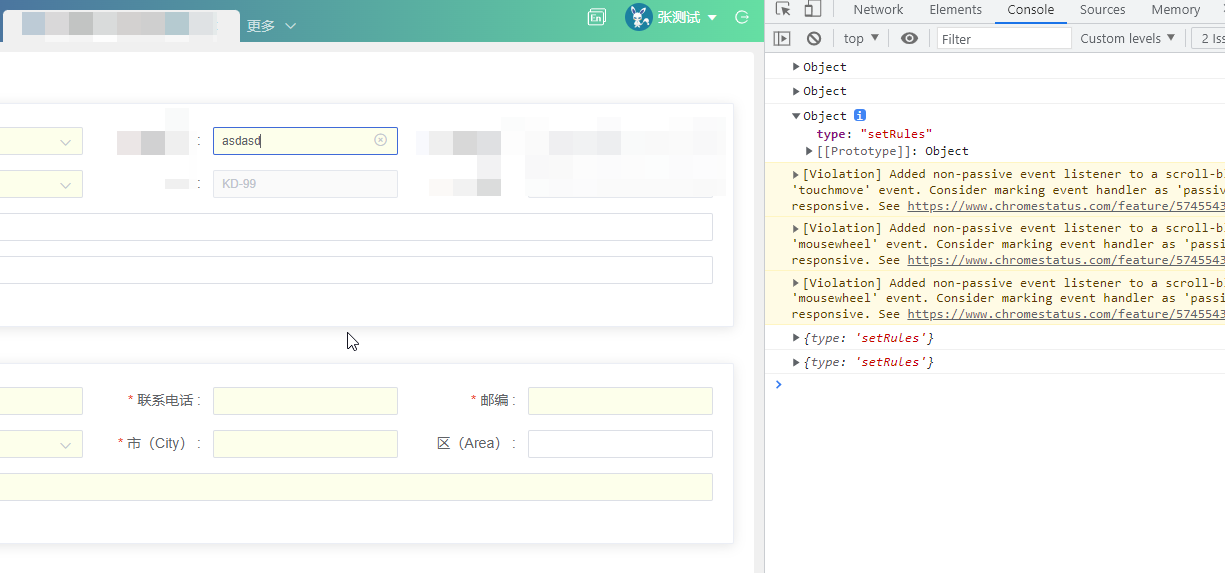Open the 张测试 user dropdown
The height and width of the screenshot is (573, 1225).
coord(687,17)
